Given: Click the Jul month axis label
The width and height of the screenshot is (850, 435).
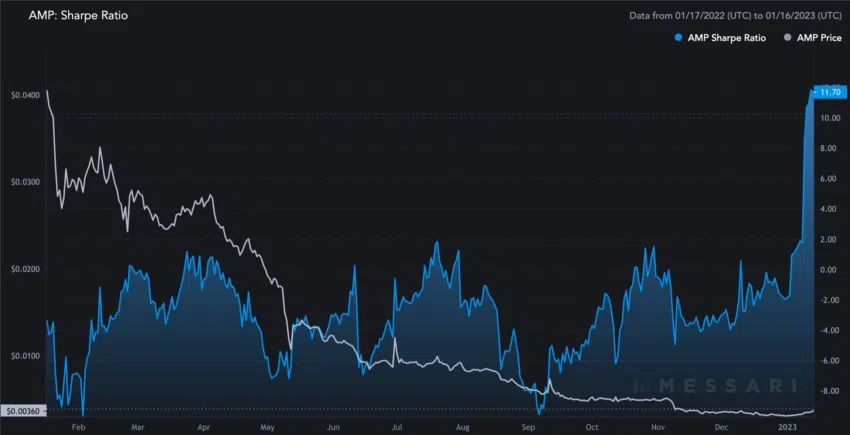Looking at the screenshot, I should tap(397, 427).
